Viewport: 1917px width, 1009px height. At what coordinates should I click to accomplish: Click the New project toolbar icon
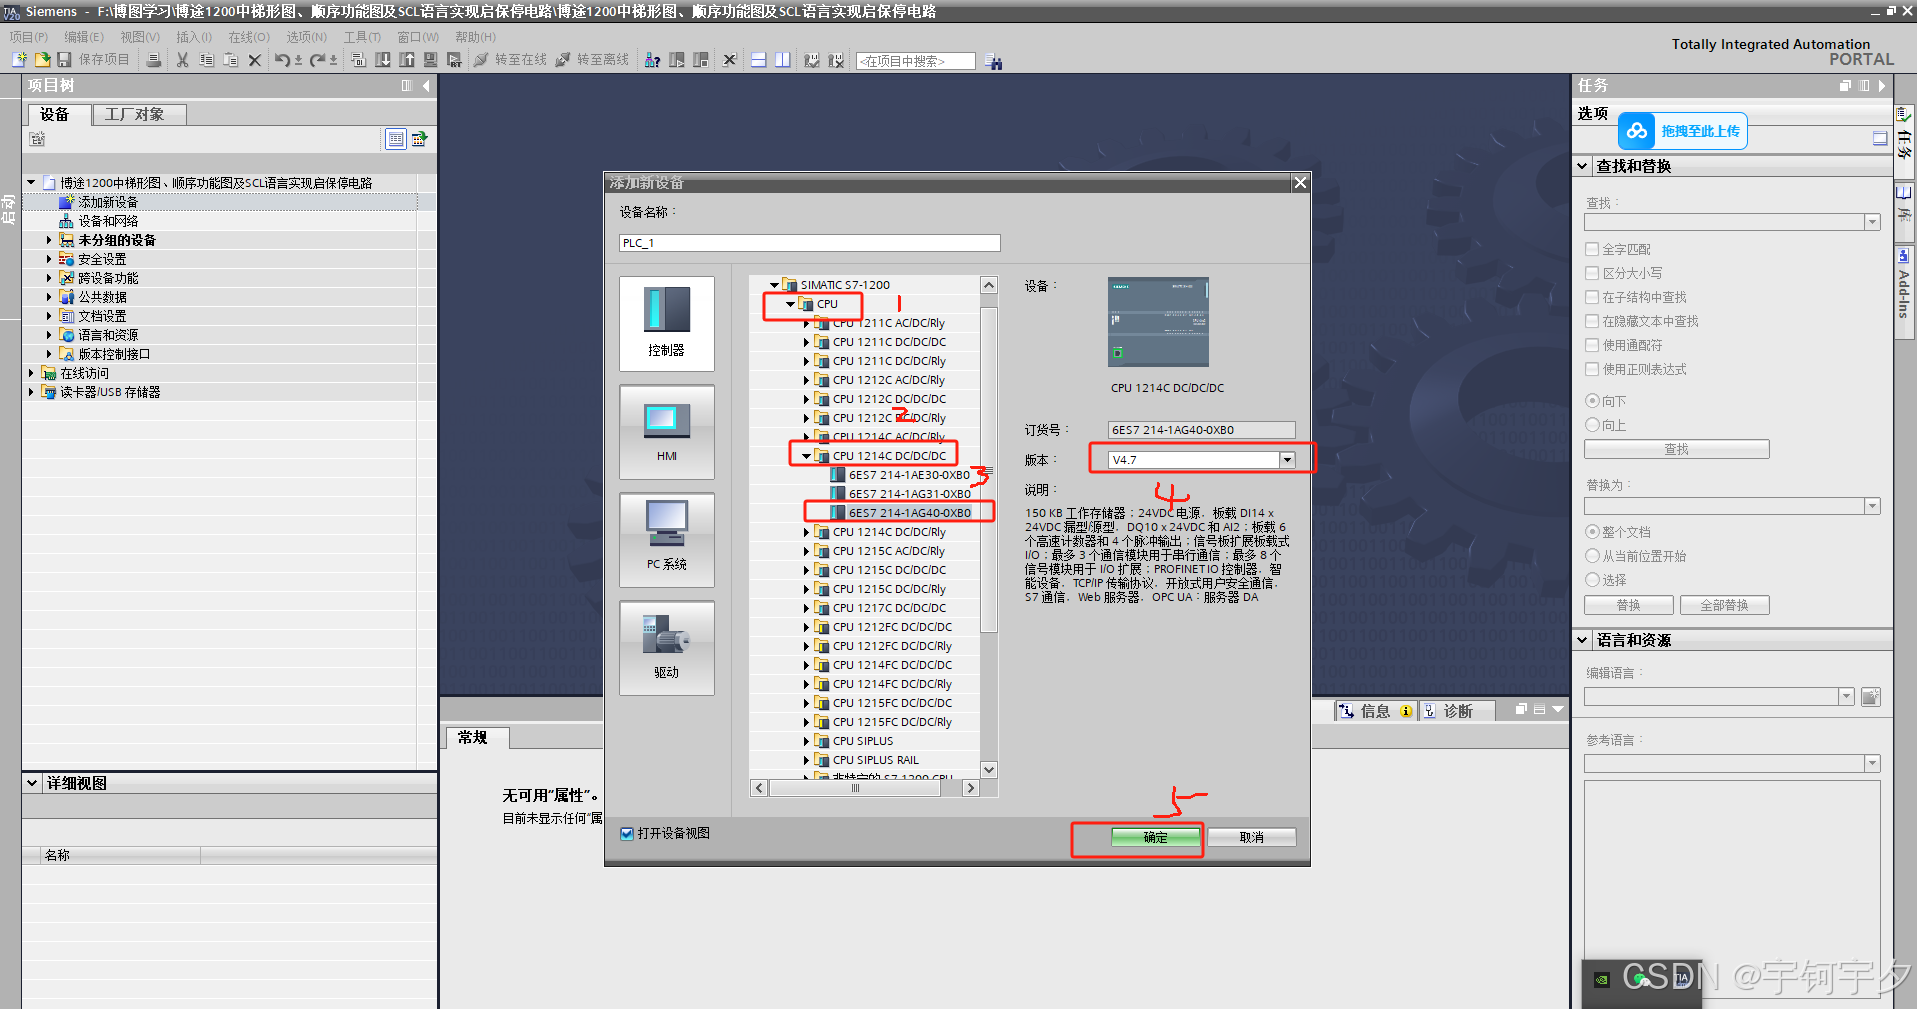[19, 60]
